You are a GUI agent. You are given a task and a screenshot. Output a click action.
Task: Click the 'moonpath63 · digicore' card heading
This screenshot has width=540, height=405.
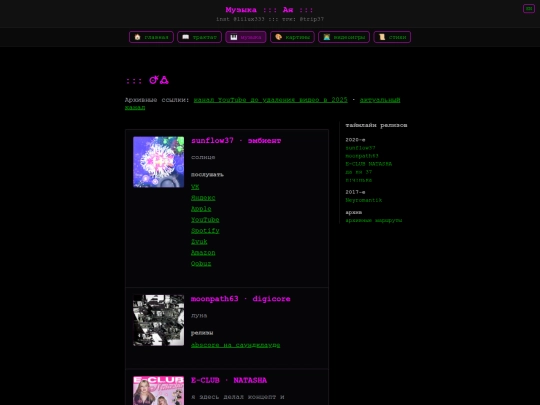click(241, 299)
